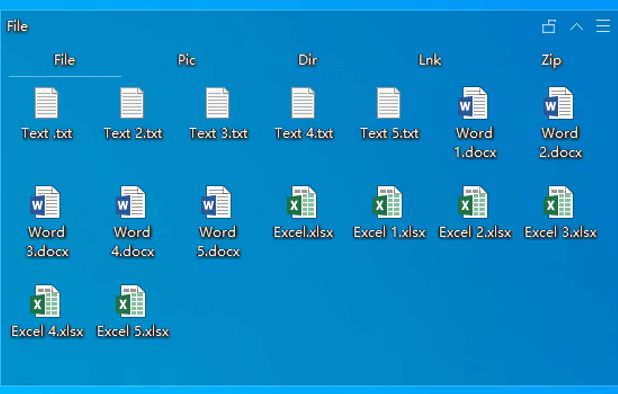This screenshot has width=618, height=394.
Task: Click the "Text 5.txt" name label
Action: point(389,133)
